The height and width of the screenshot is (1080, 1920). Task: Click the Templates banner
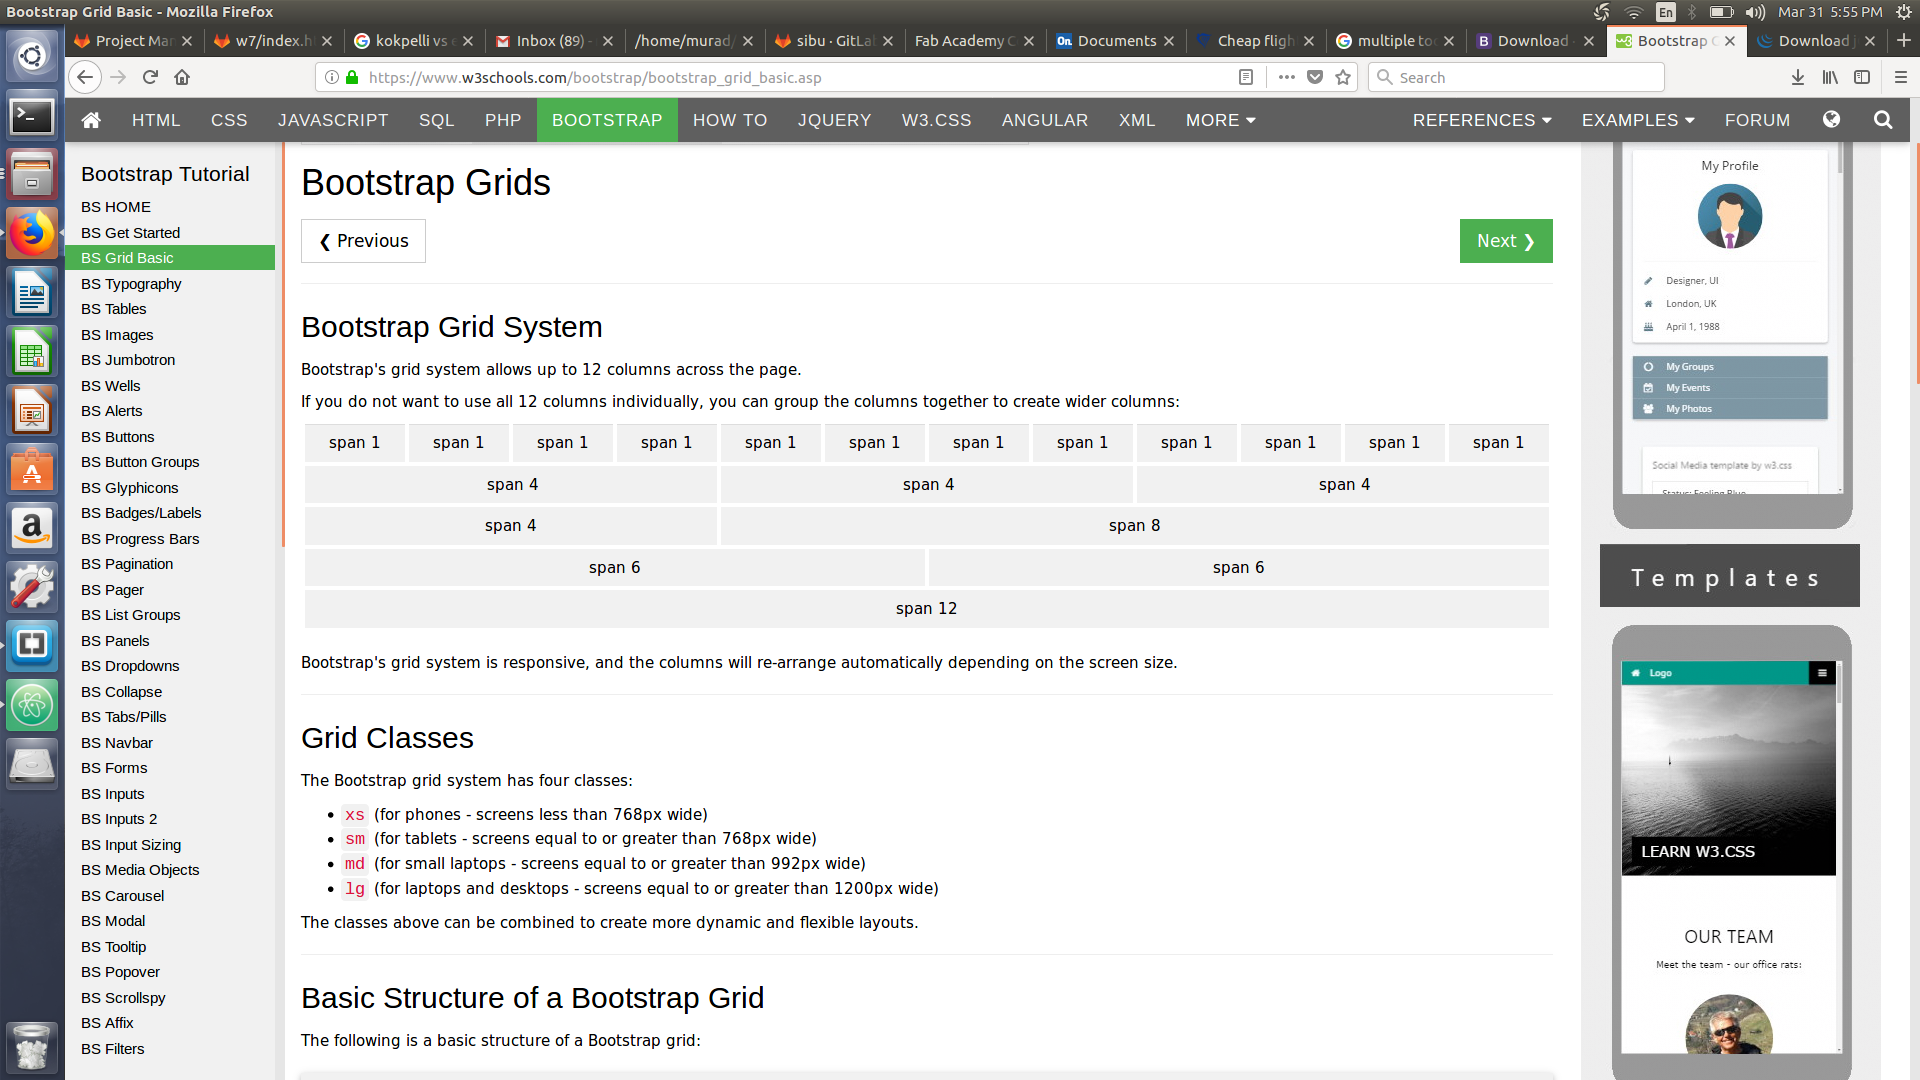[x=1729, y=576]
